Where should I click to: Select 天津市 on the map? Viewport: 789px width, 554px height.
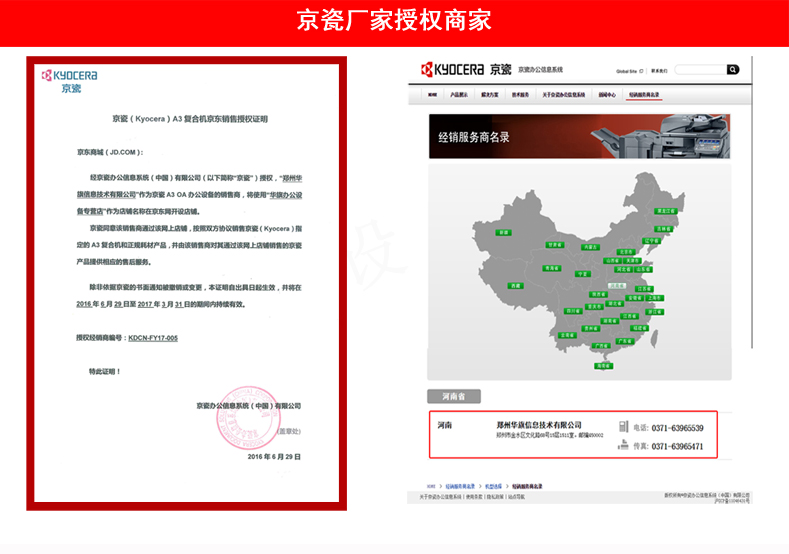pos(632,261)
